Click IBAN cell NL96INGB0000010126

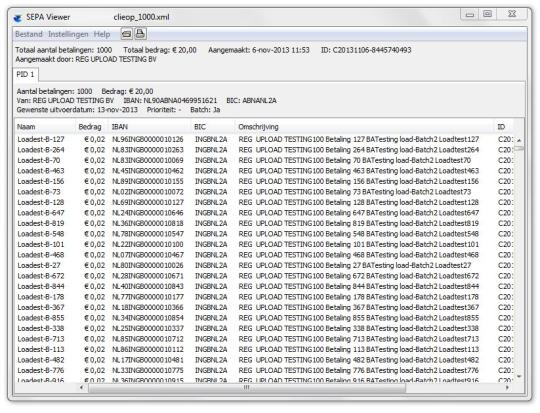tap(148, 139)
